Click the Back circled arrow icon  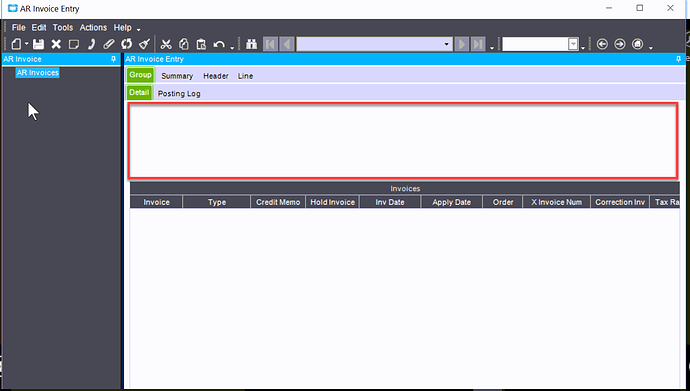[602, 44]
